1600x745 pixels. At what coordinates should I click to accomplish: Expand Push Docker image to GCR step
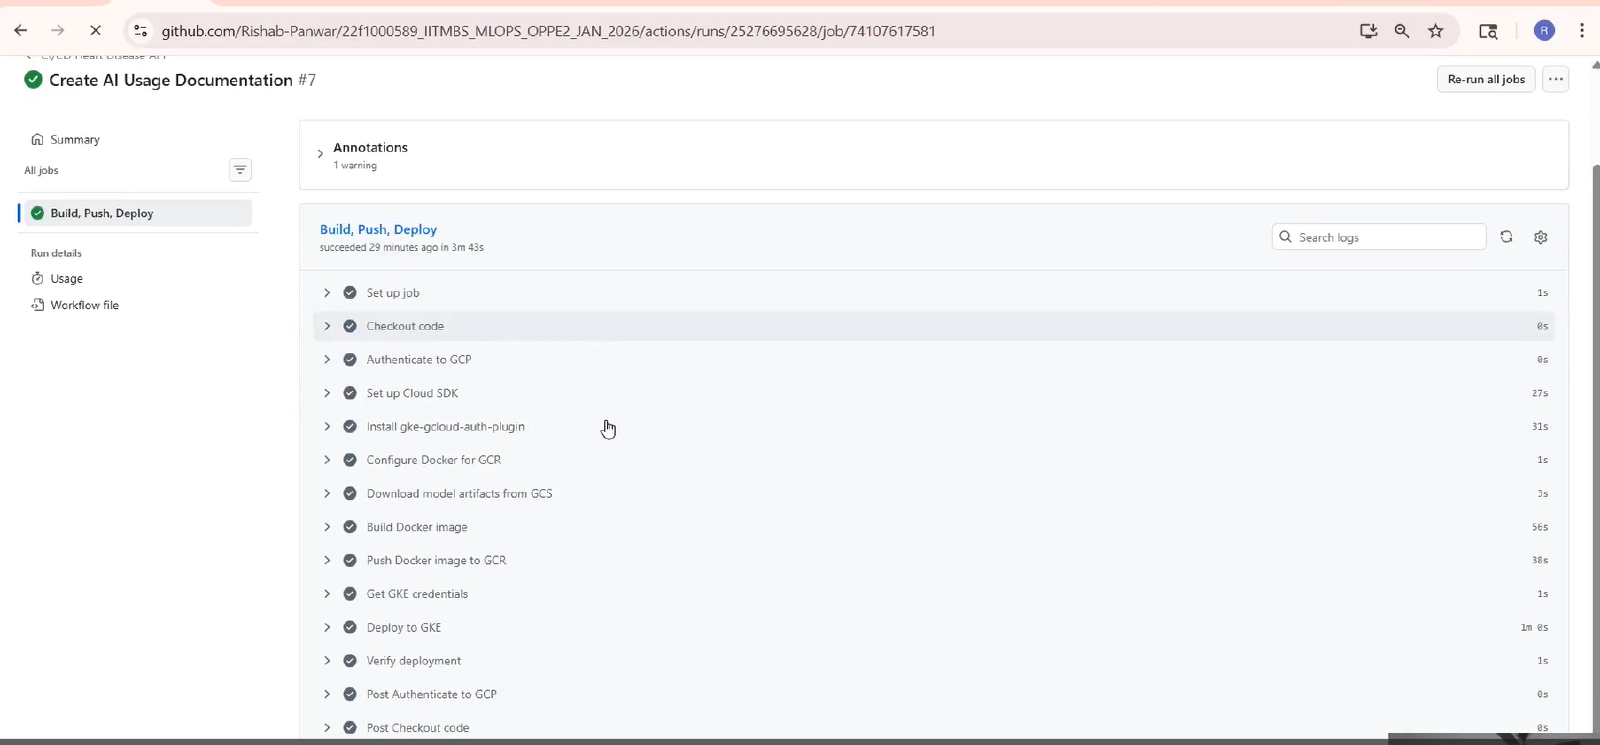327,561
